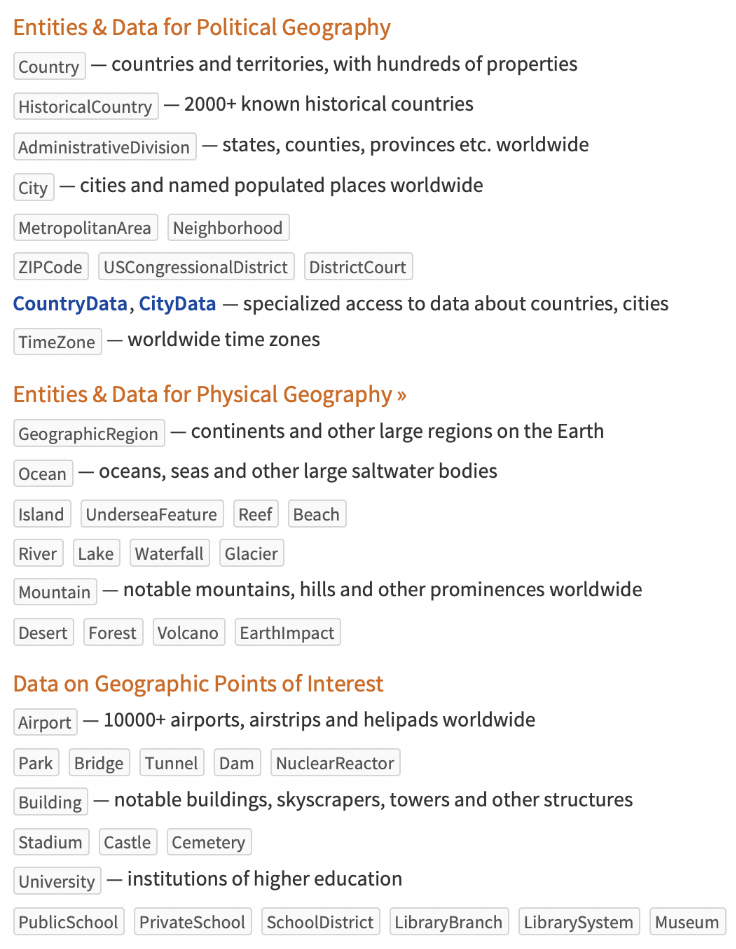736x949 pixels.
Task: Open the AdministrativeDivision entity page
Action: tap(104, 147)
